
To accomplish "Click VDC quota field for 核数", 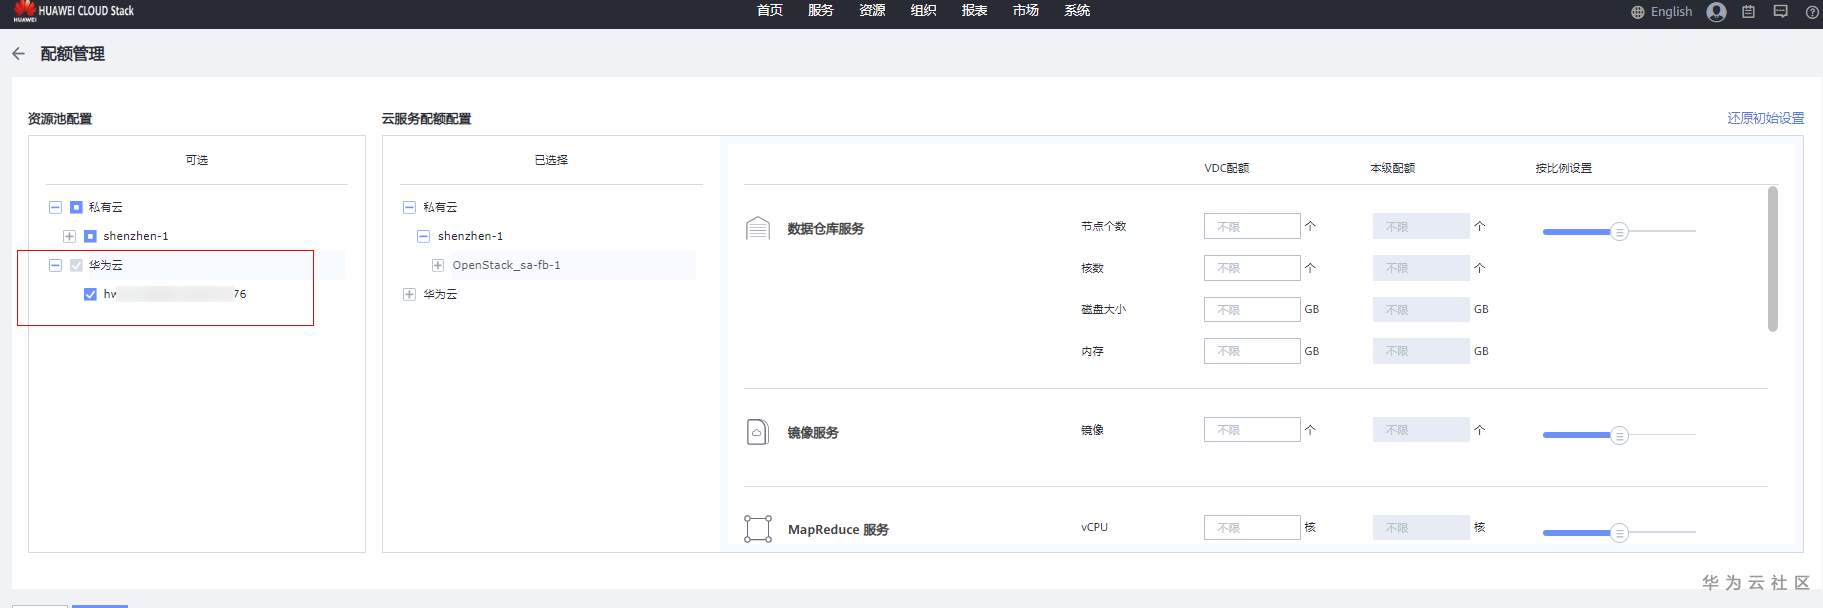I will tap(1252, 268).
